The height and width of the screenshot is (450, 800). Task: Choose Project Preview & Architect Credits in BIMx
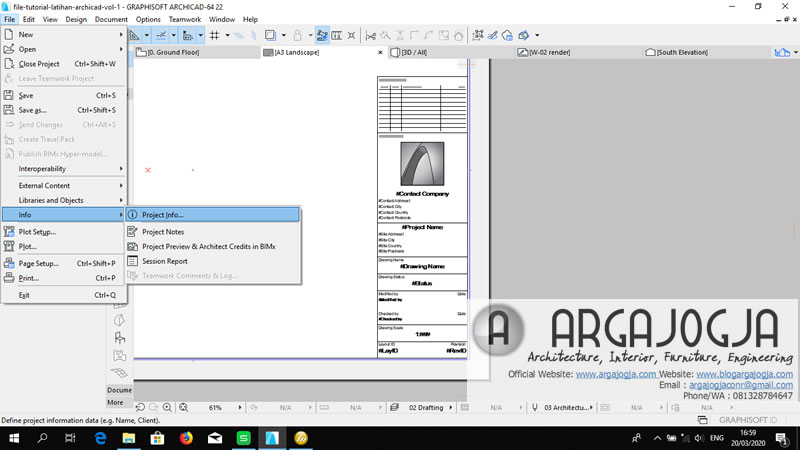click(213, 246)
